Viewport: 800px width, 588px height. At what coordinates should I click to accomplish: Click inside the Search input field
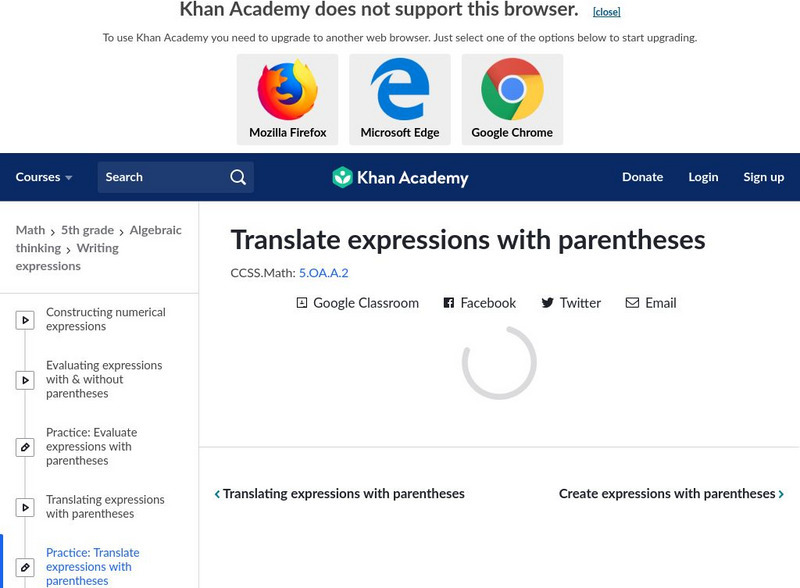pyautogui.click(x=160, y=176)
